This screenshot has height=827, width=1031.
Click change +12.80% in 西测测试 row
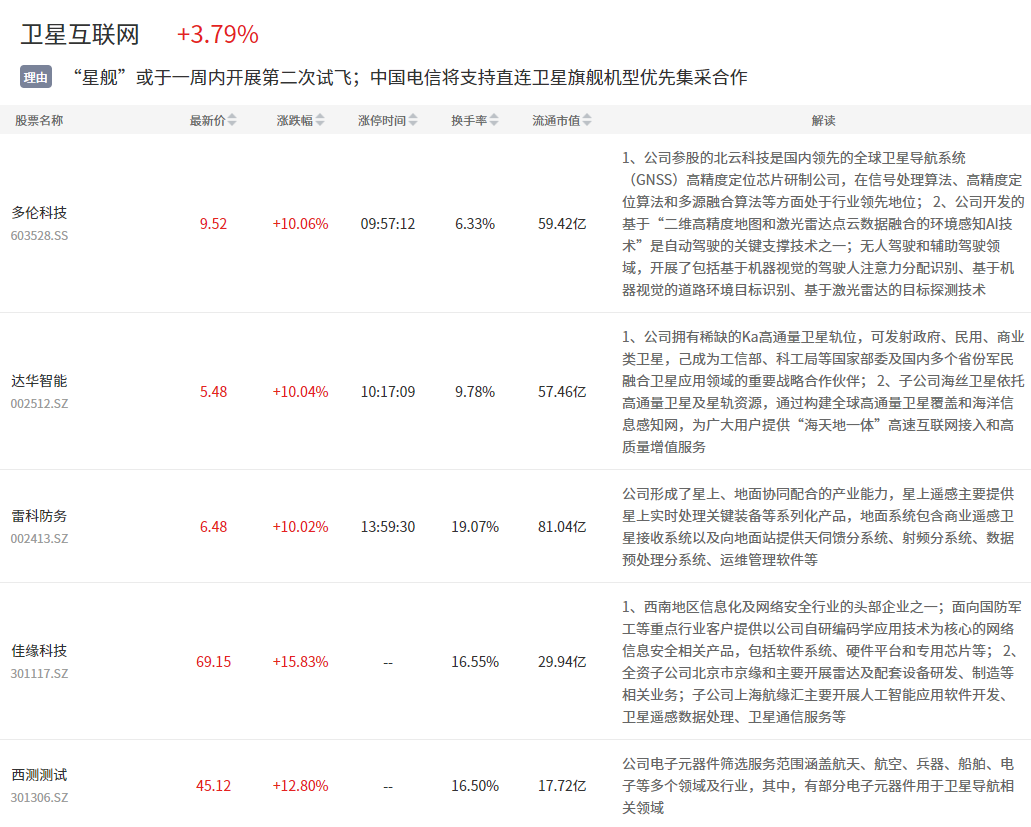point(300,786)
